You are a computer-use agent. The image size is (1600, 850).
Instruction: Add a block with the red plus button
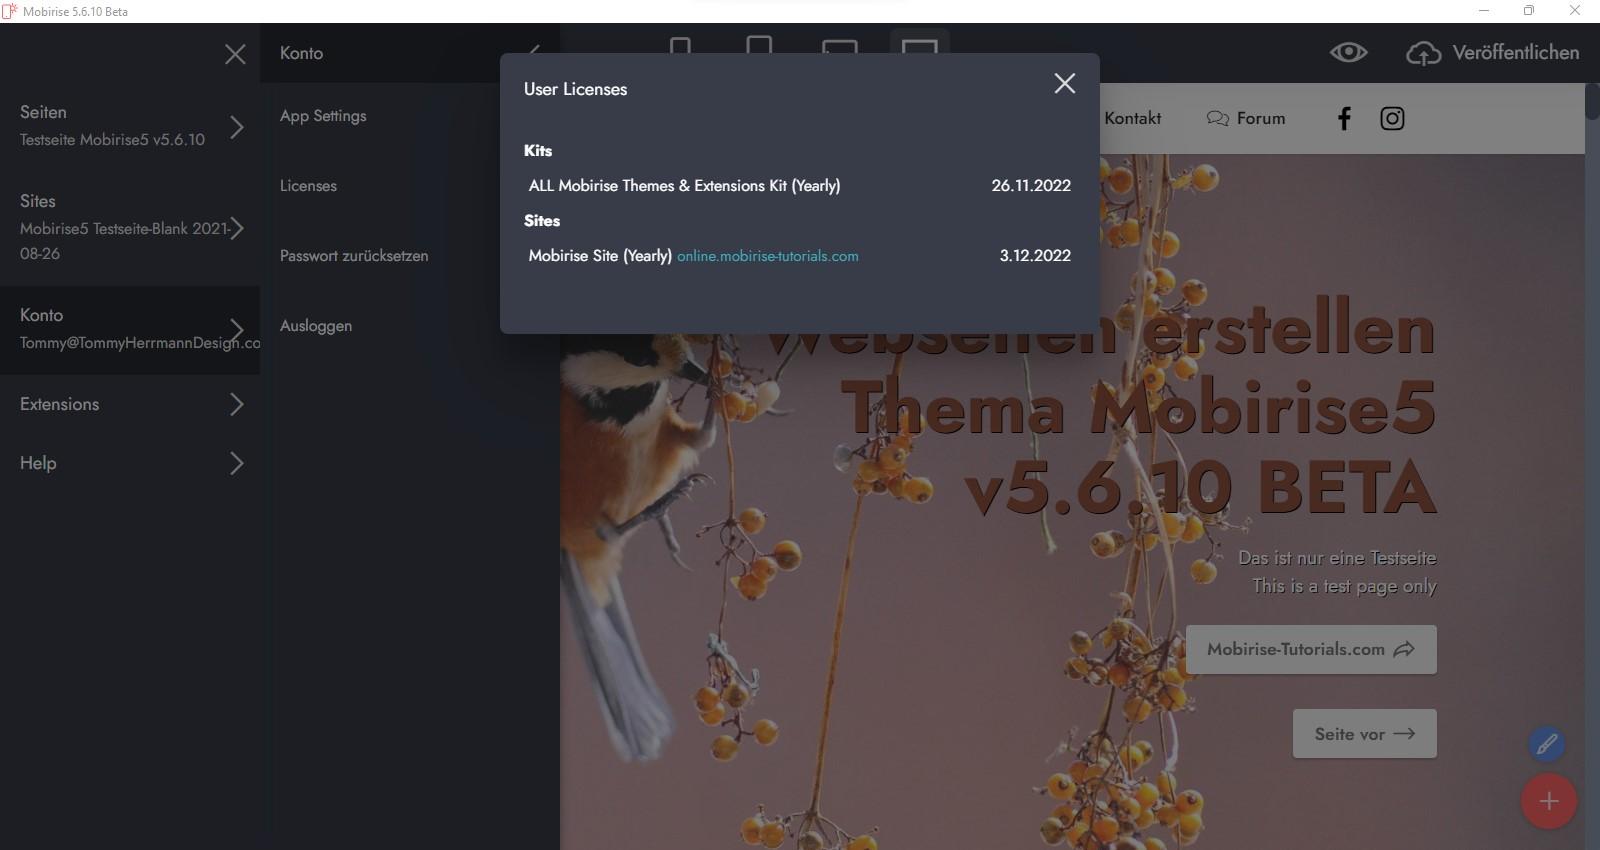point(1549,801)
